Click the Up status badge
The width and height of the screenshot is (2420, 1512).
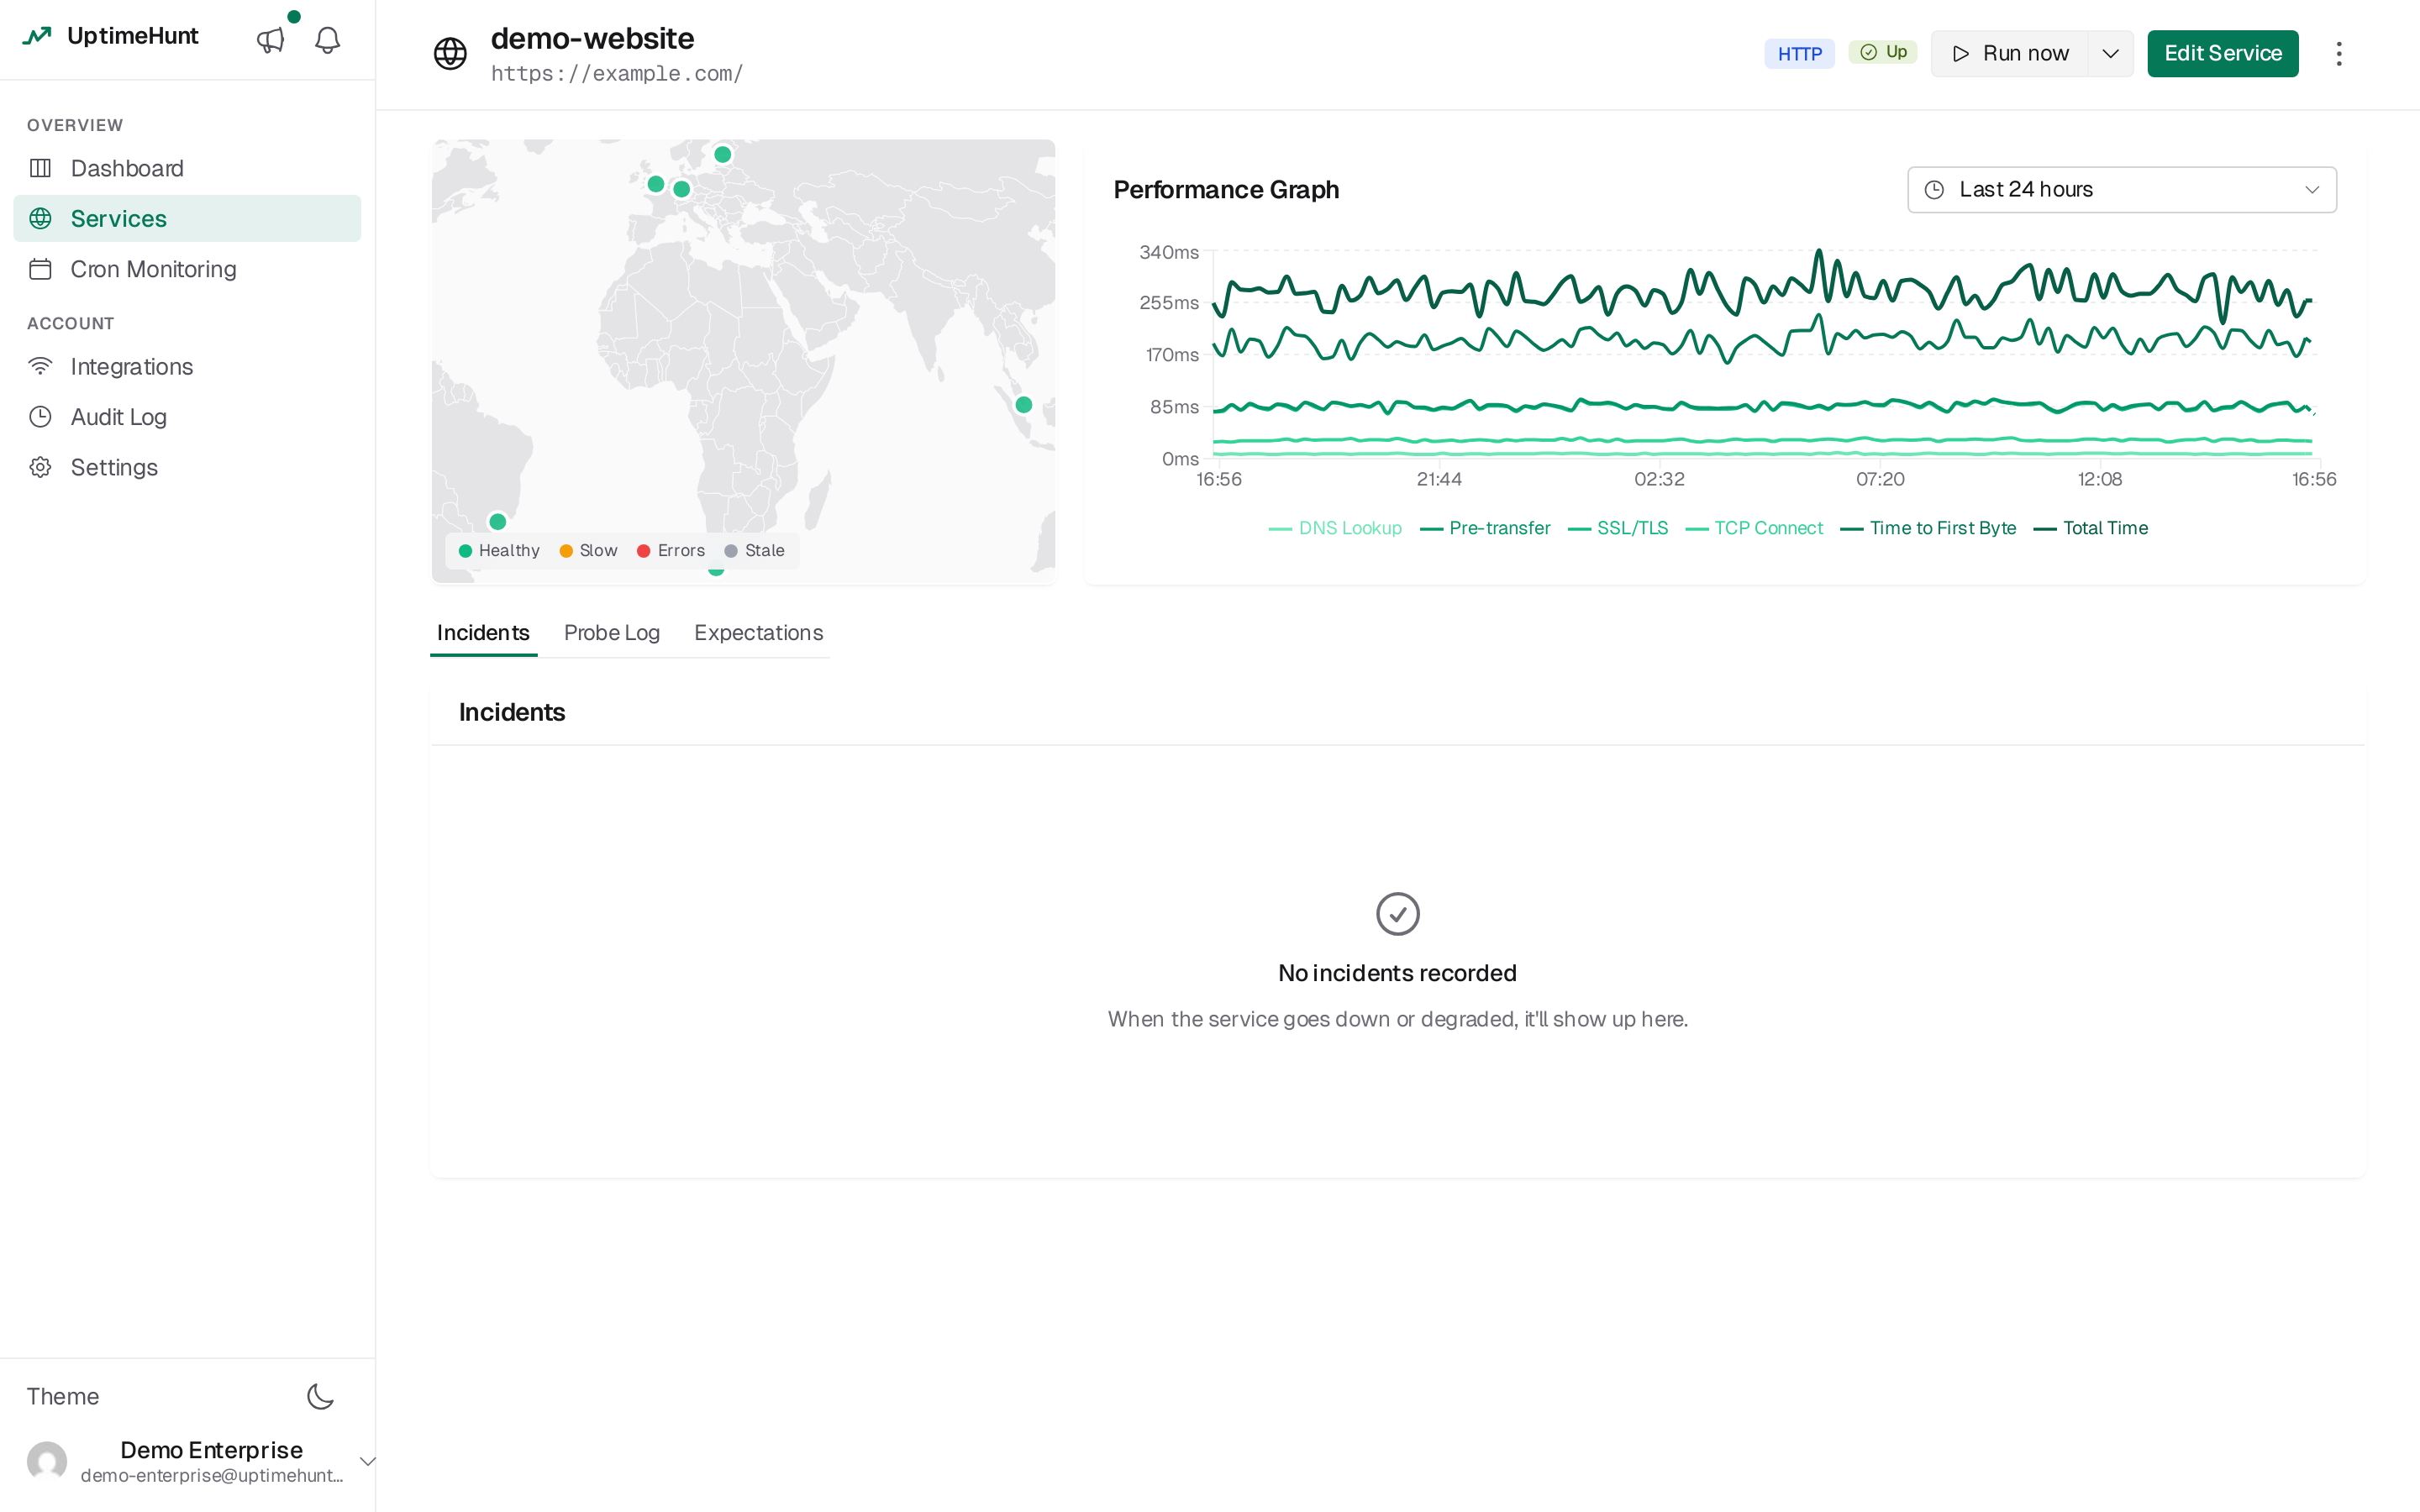tap(1882, 52)
